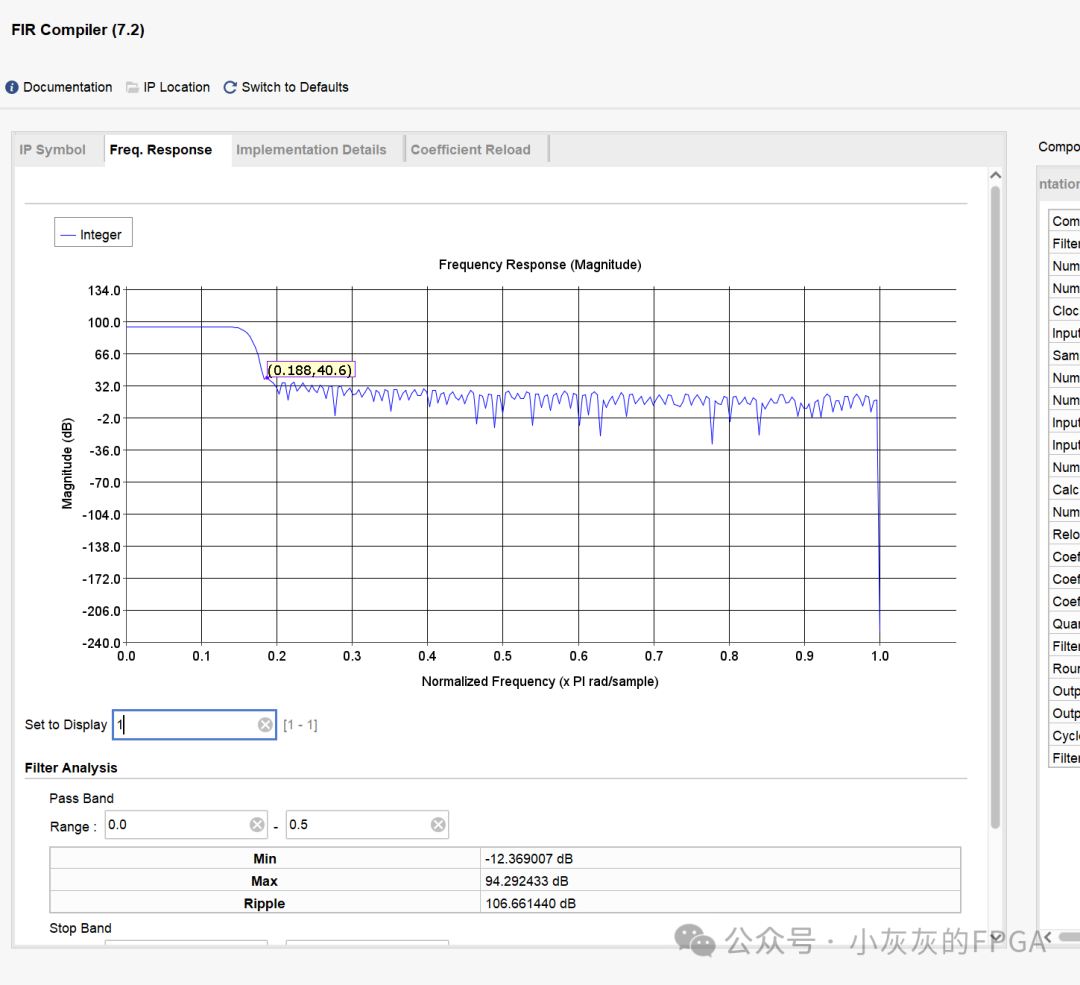1080x985 pixels.
Task: Click the Switch to Defaults refresh icon
Action: [x=230, y=87]
